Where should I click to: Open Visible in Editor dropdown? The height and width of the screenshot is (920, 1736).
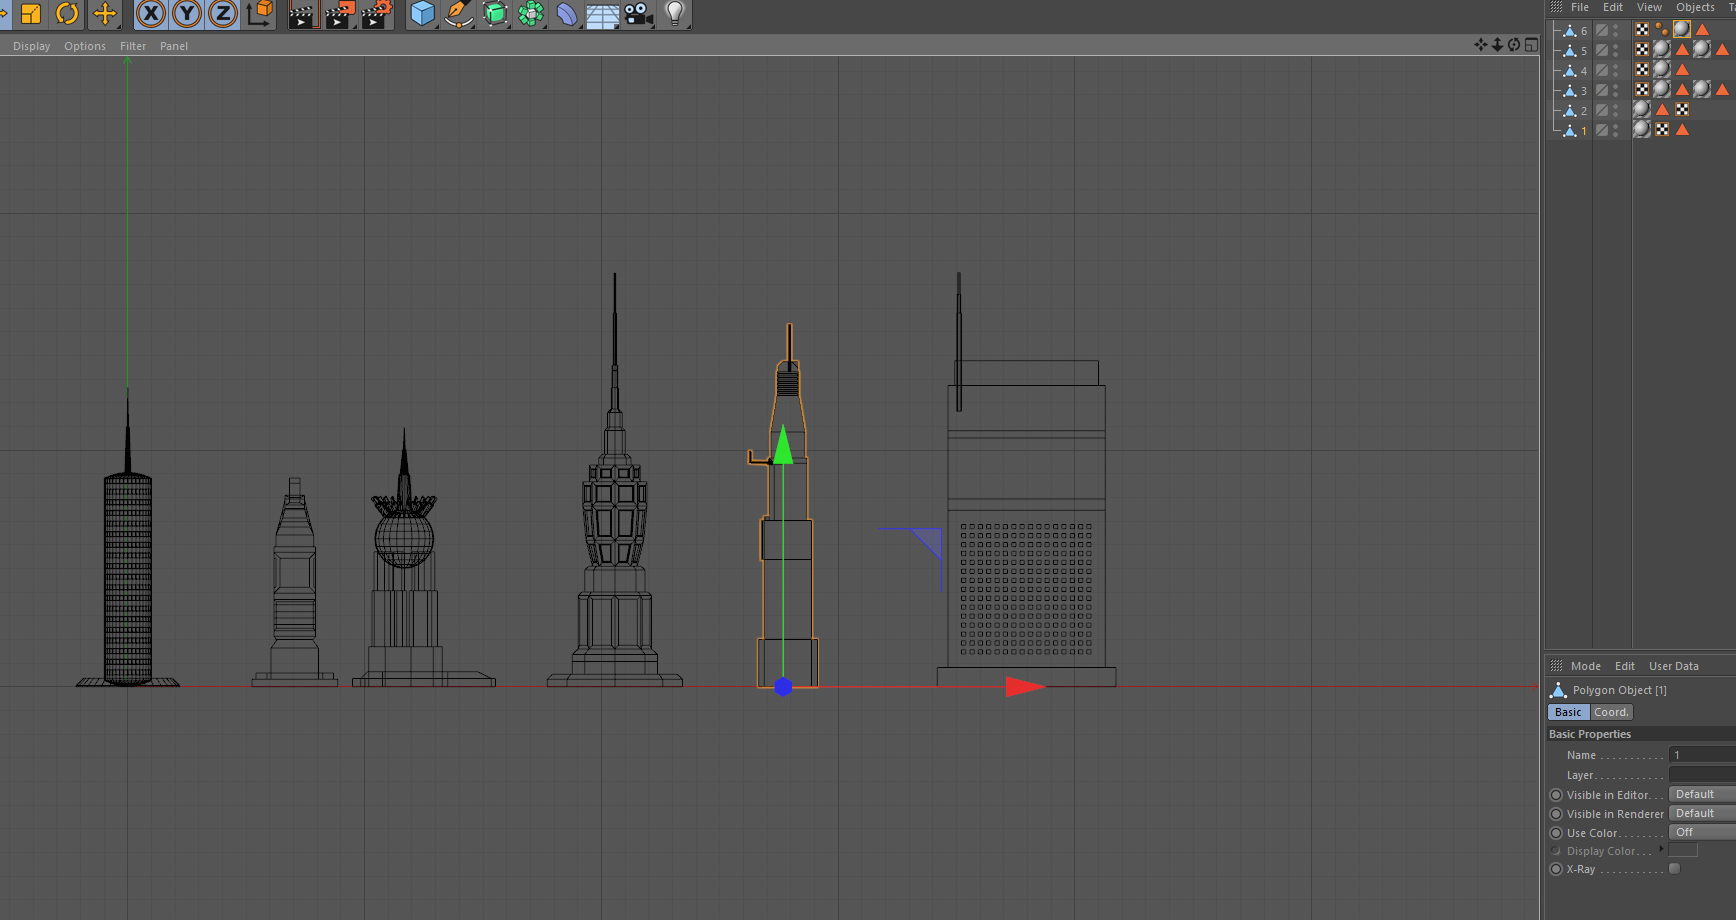point(1702,794)
